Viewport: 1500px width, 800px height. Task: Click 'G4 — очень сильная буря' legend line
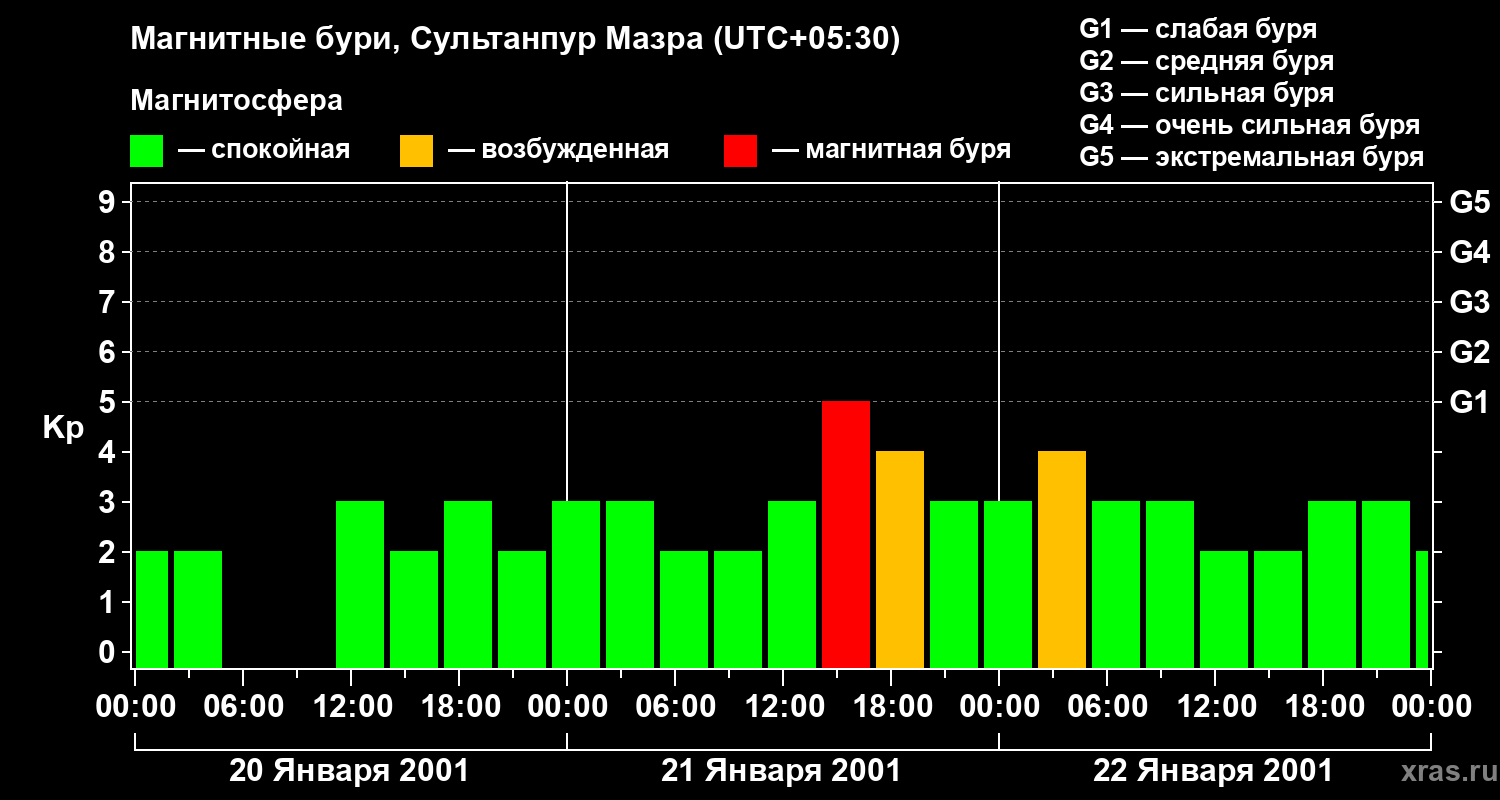1250,125
